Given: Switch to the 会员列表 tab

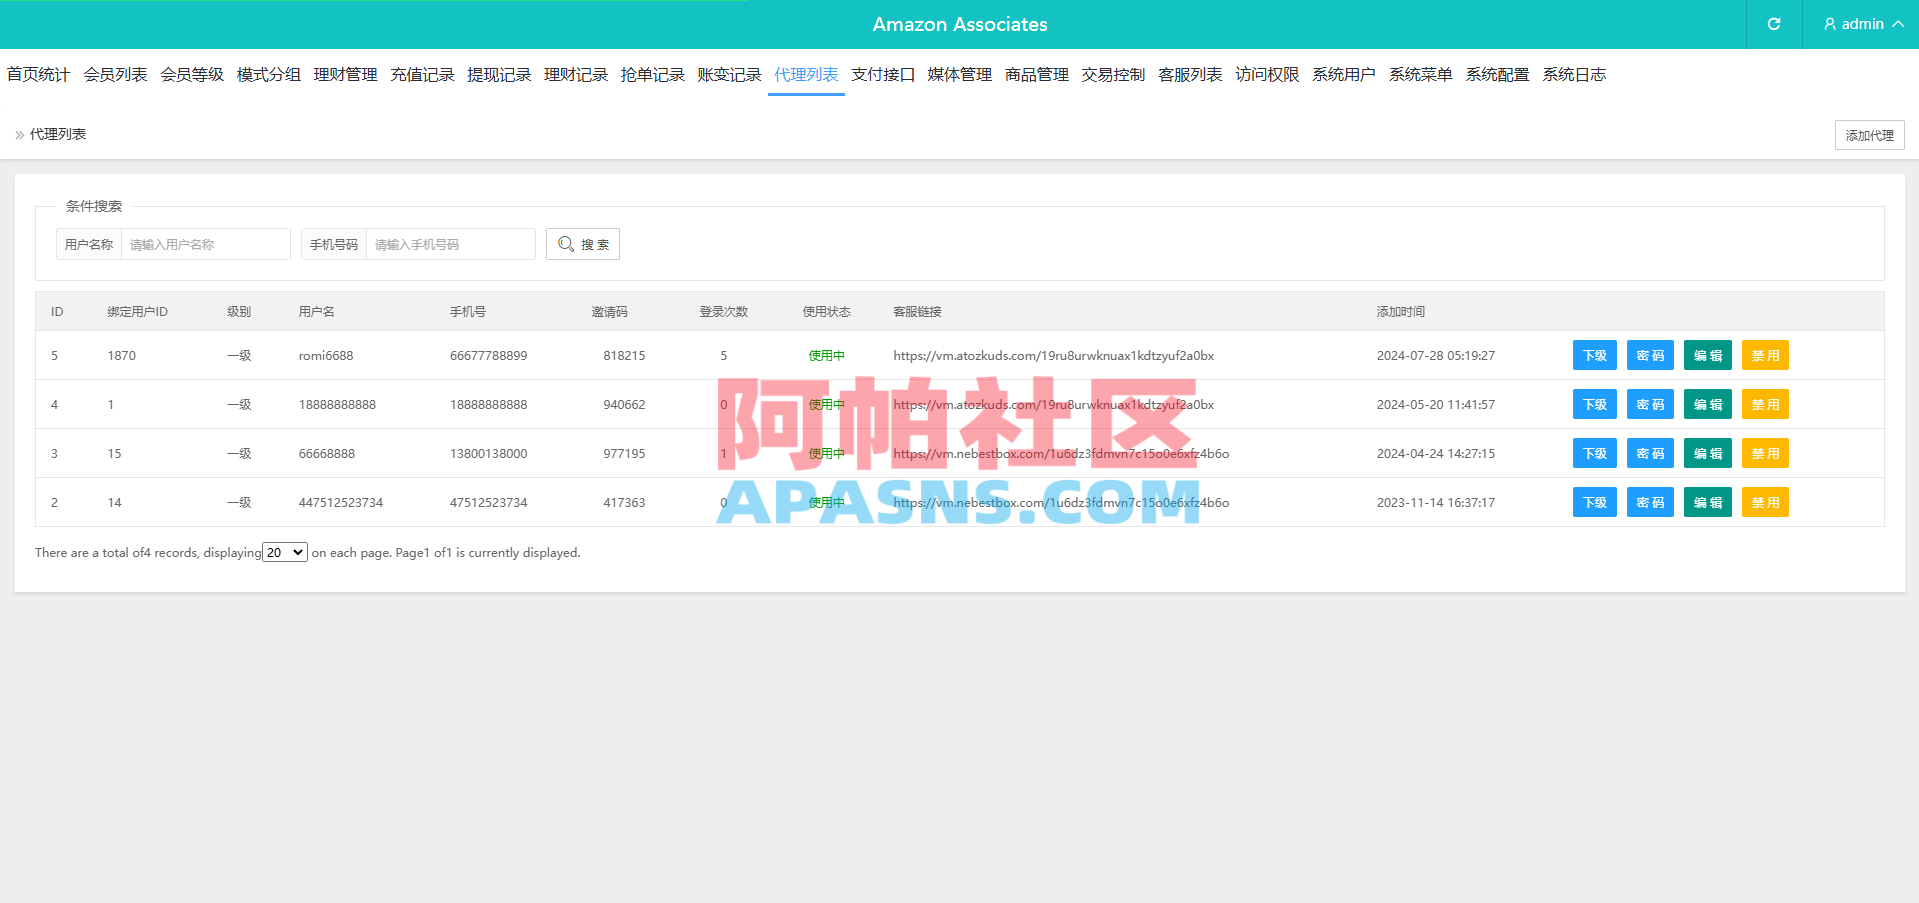Looking at the screenshot, I should pyautogui.click(x=115, y=74).
